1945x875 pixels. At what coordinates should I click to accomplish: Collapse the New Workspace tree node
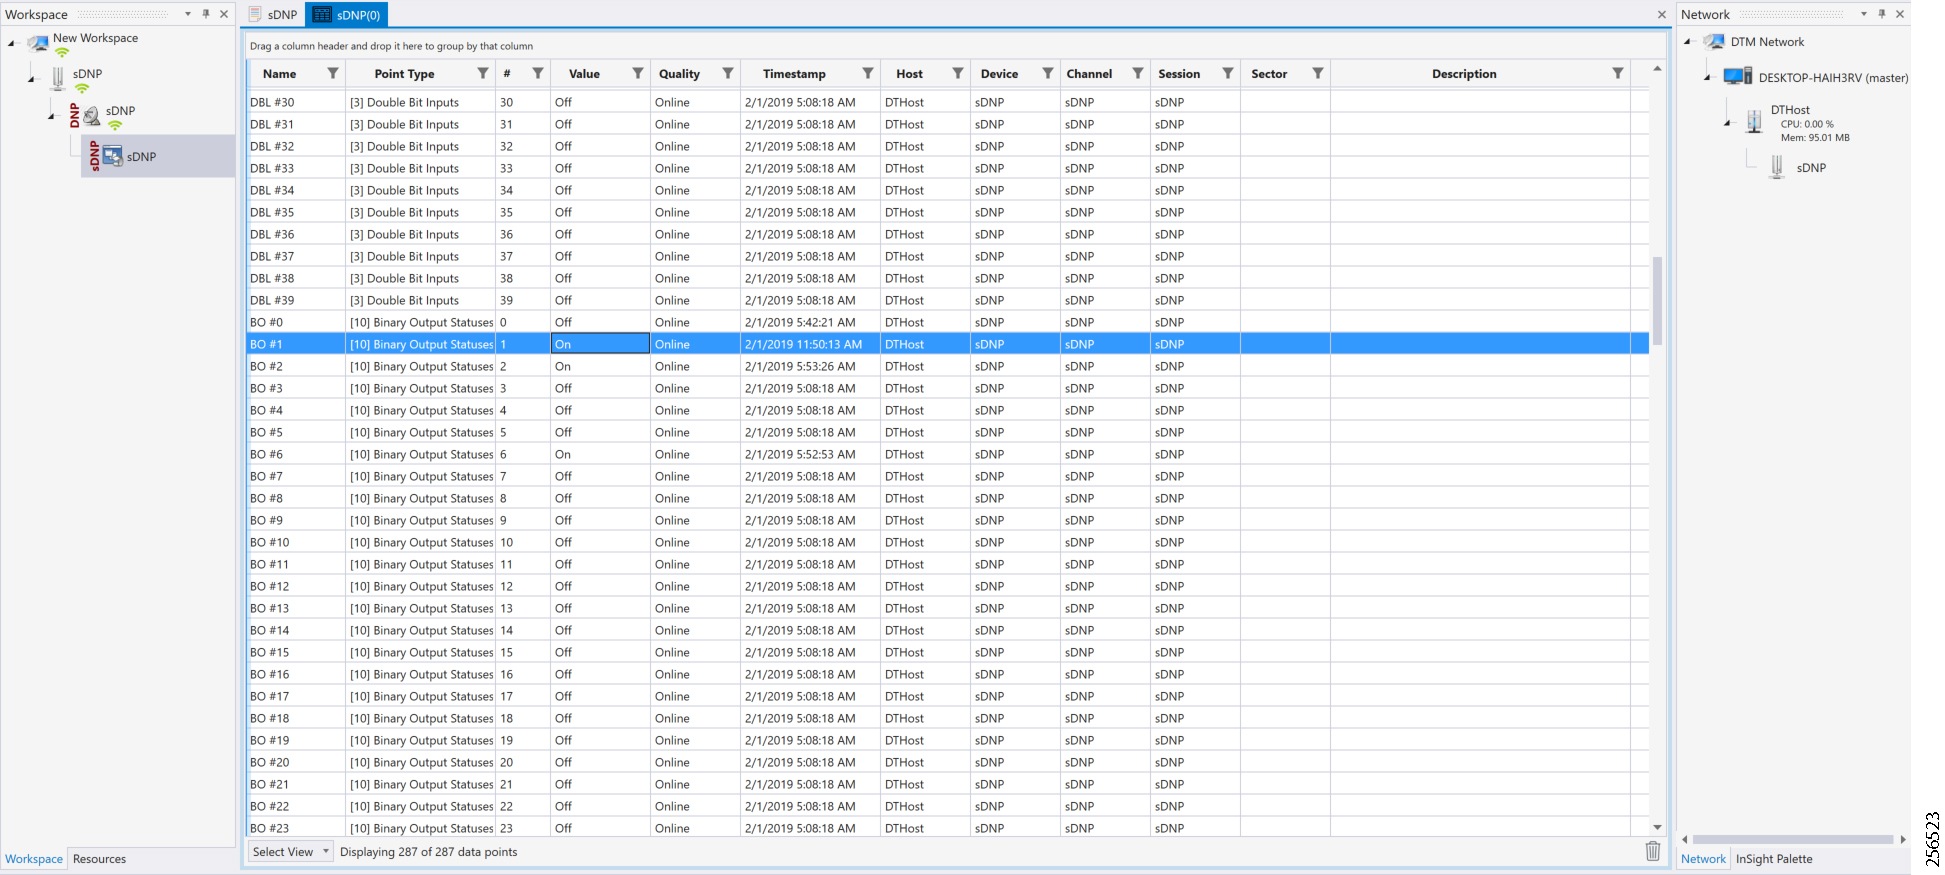click(11, 42)
